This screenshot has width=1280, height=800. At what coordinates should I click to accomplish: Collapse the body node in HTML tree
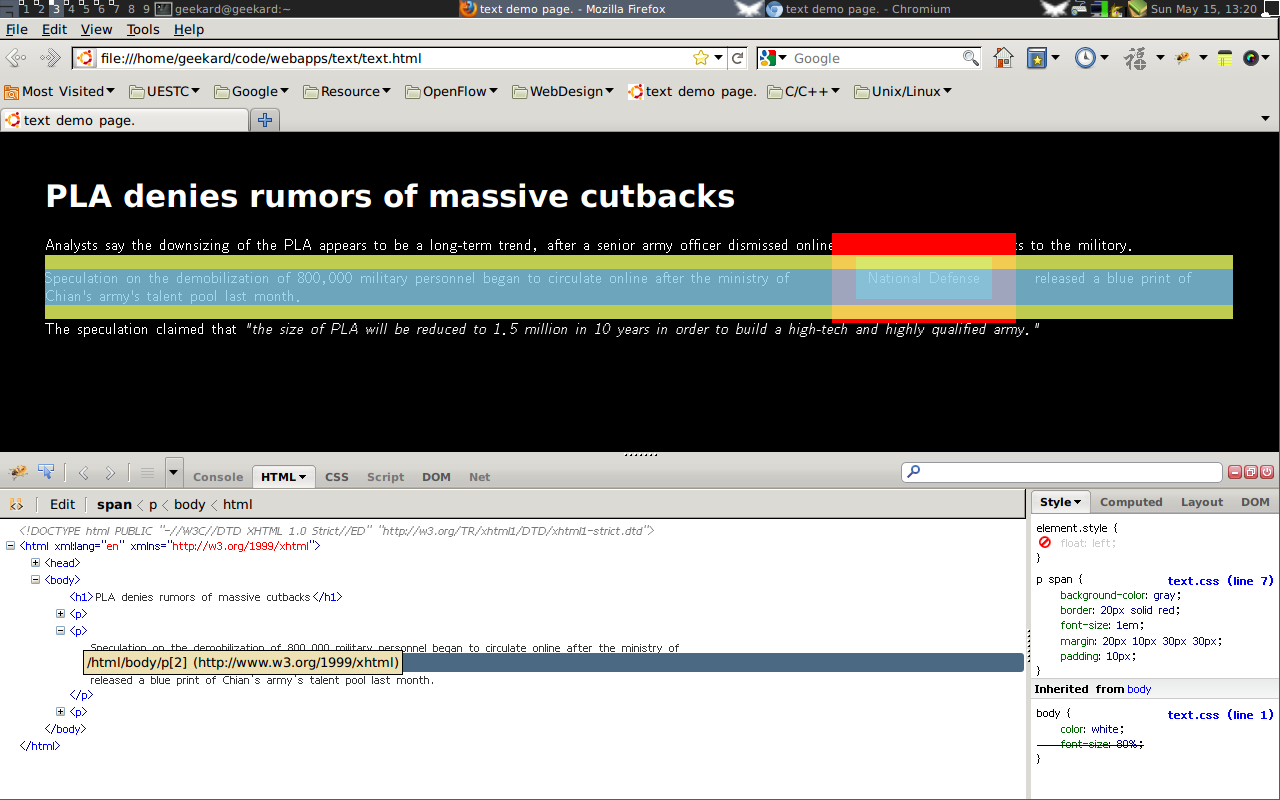pos(35,580)
